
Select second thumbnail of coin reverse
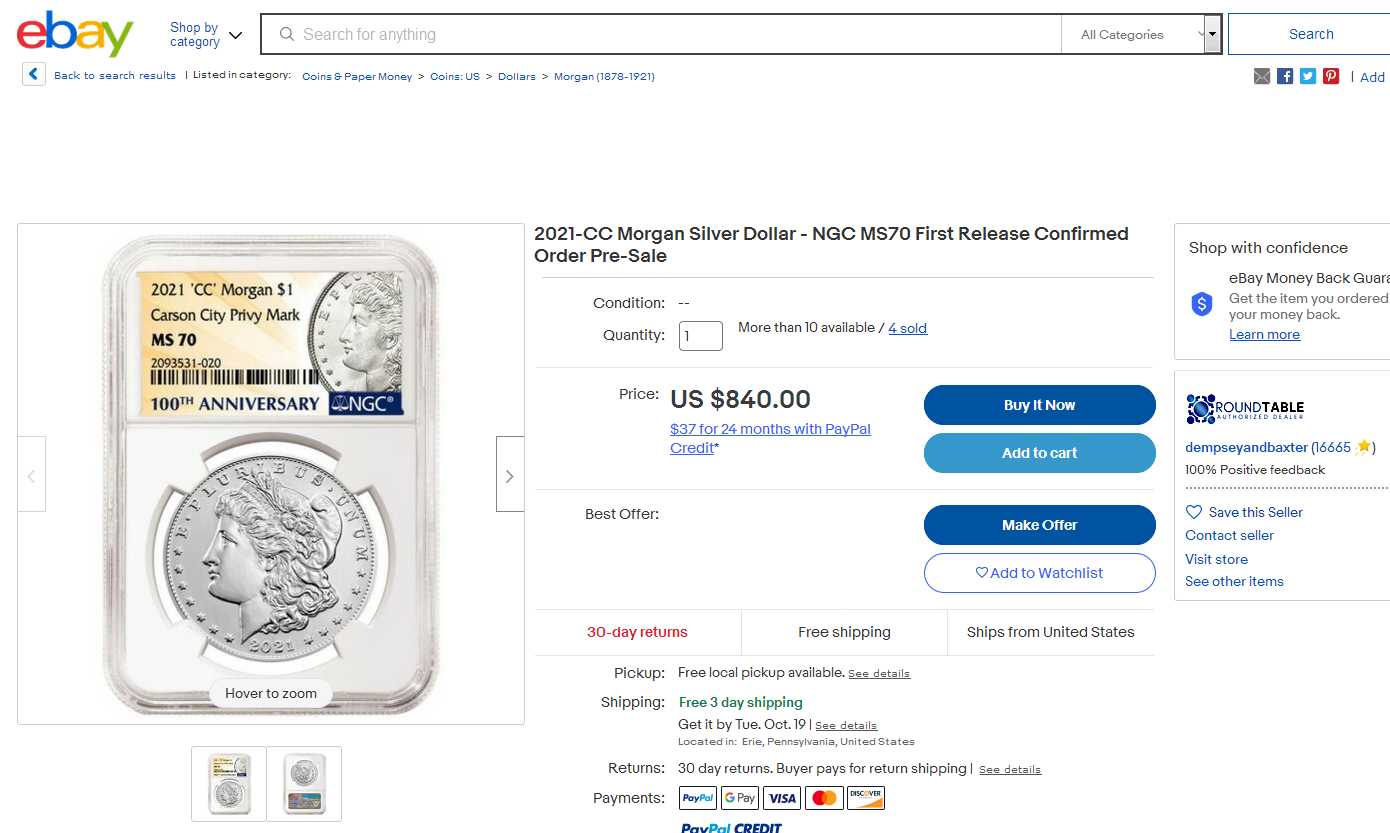(x=304, y=783)
